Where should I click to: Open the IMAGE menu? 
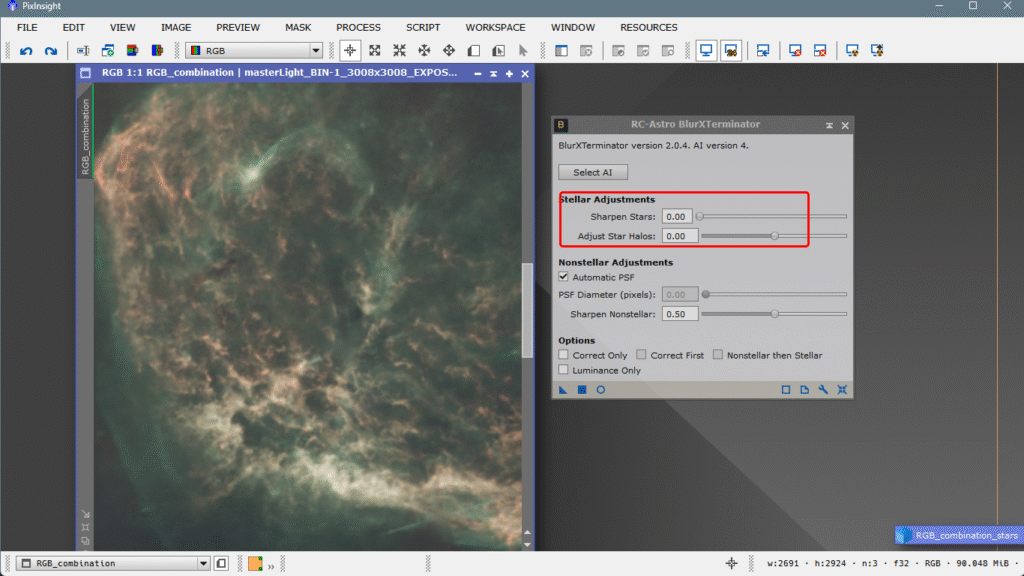[x=176, y=27]
